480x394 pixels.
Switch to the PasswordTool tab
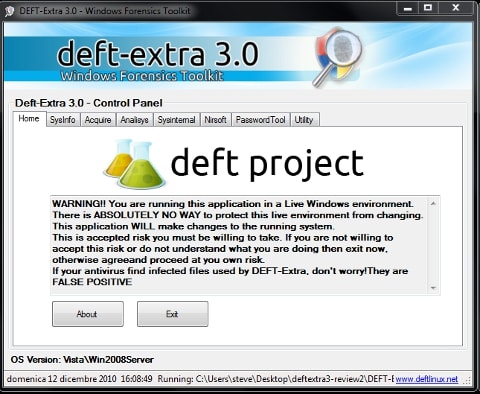[x=261, y=120]
